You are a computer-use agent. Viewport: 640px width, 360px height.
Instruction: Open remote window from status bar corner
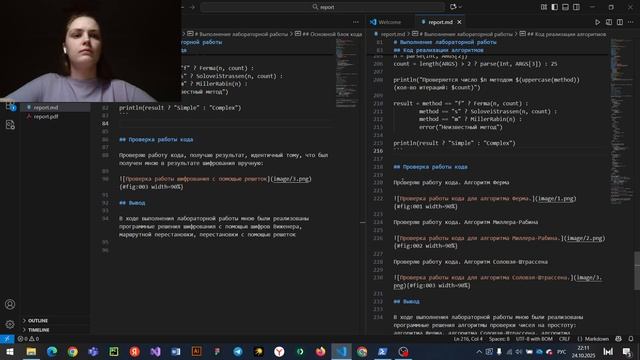tap(7, 339)
